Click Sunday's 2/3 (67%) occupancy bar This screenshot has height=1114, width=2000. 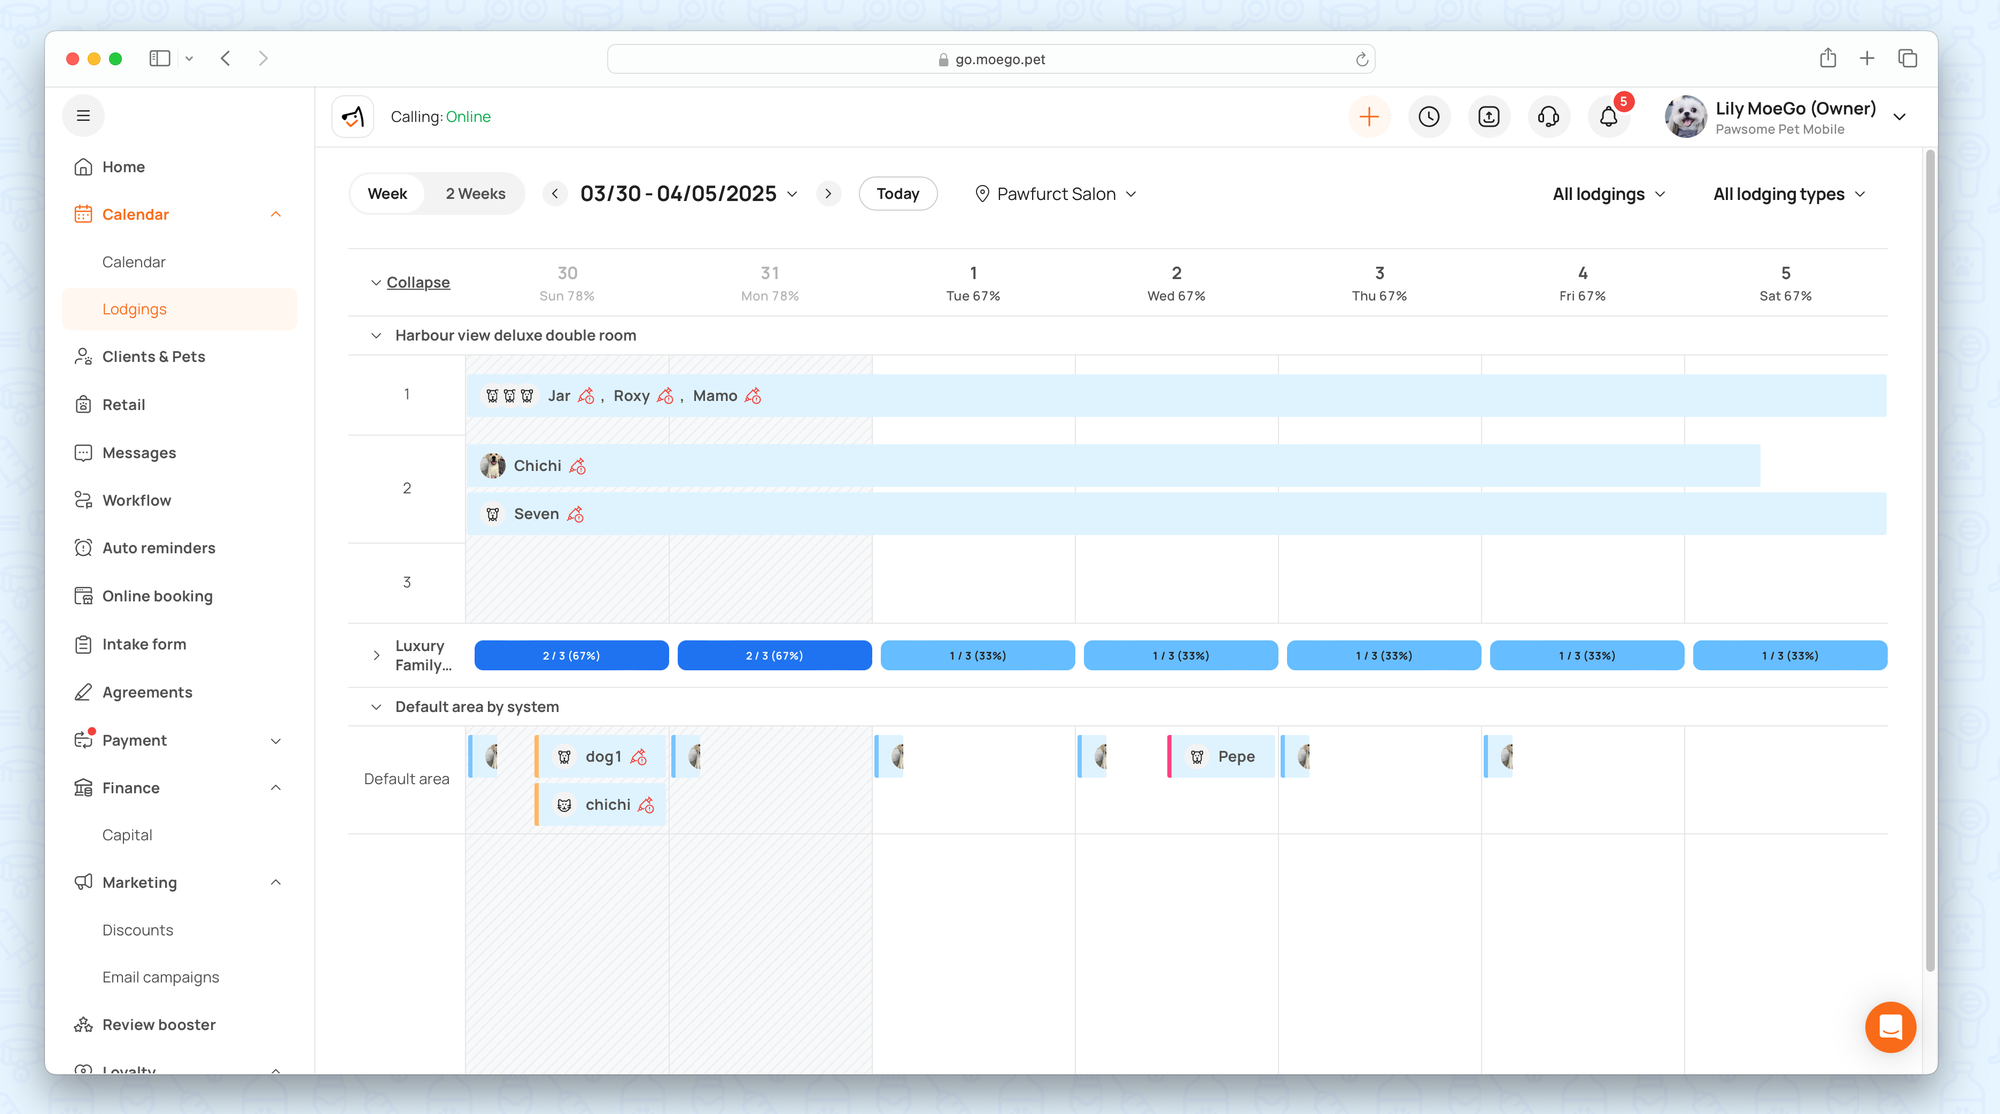click(x=571, y=656)
